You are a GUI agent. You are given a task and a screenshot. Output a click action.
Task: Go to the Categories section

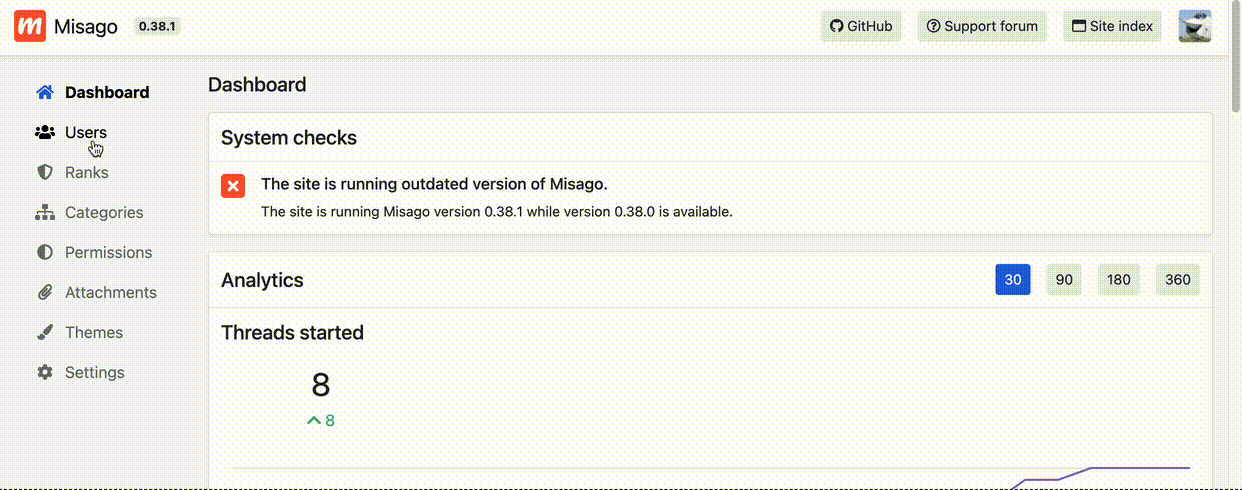point(103,212)
